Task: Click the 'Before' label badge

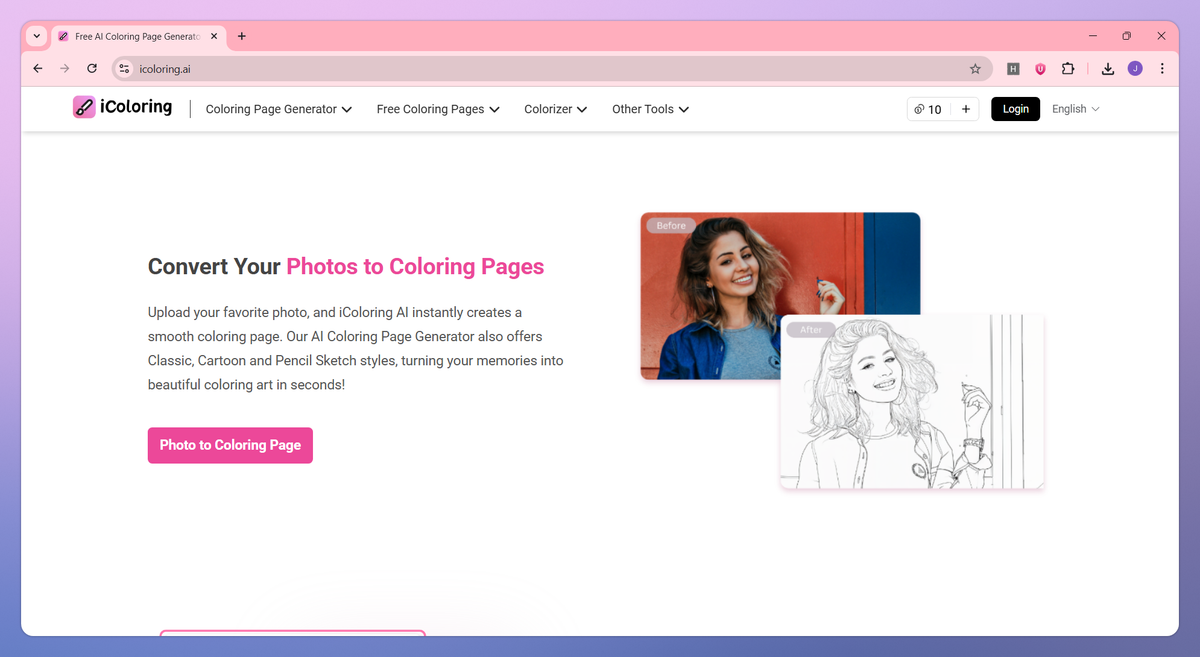Action: tap(671, 226)
